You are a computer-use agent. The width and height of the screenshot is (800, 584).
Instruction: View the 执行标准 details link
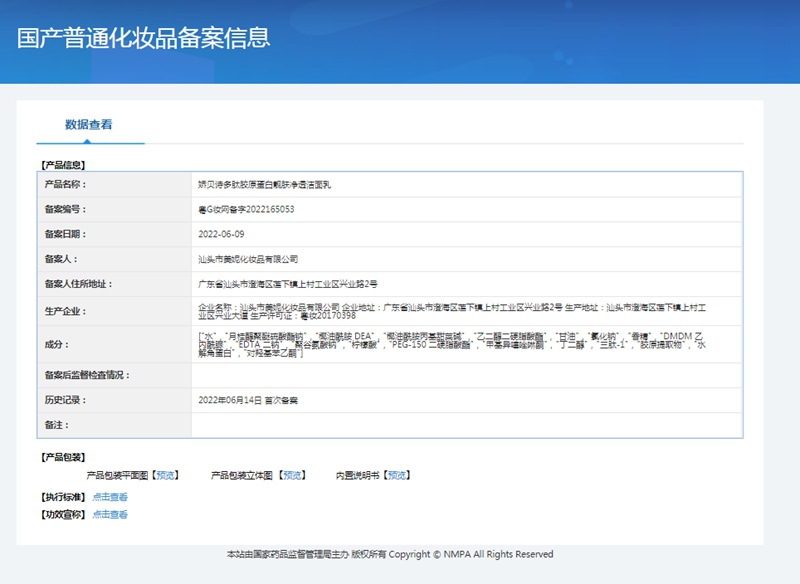(x=110, y=497)
